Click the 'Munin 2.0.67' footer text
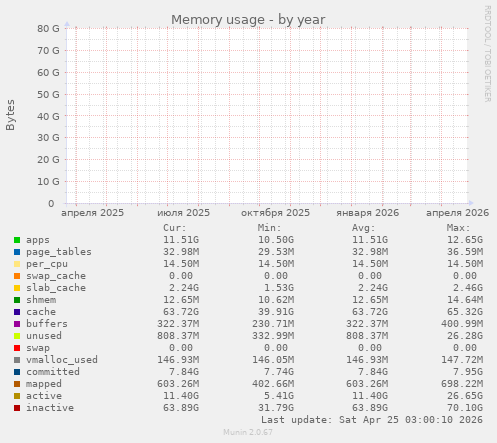Screen dimensions: 497x443 pyautogui.click(x=248, y=432)
